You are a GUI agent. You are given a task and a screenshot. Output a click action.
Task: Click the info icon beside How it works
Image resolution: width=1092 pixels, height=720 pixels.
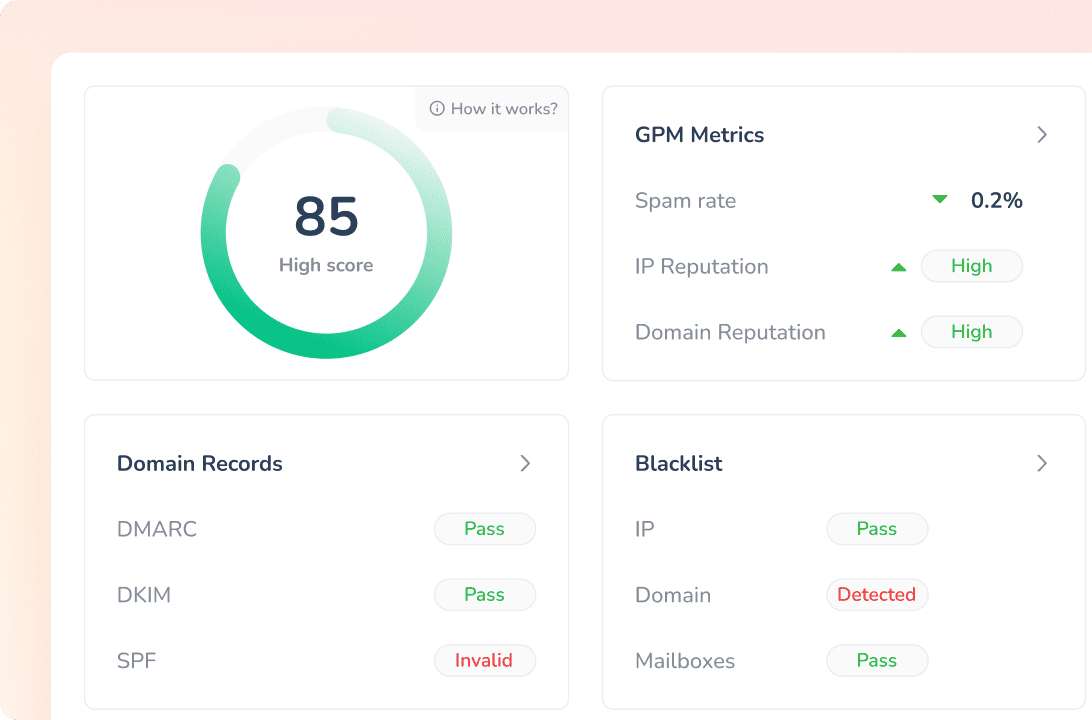pos(437,108)
